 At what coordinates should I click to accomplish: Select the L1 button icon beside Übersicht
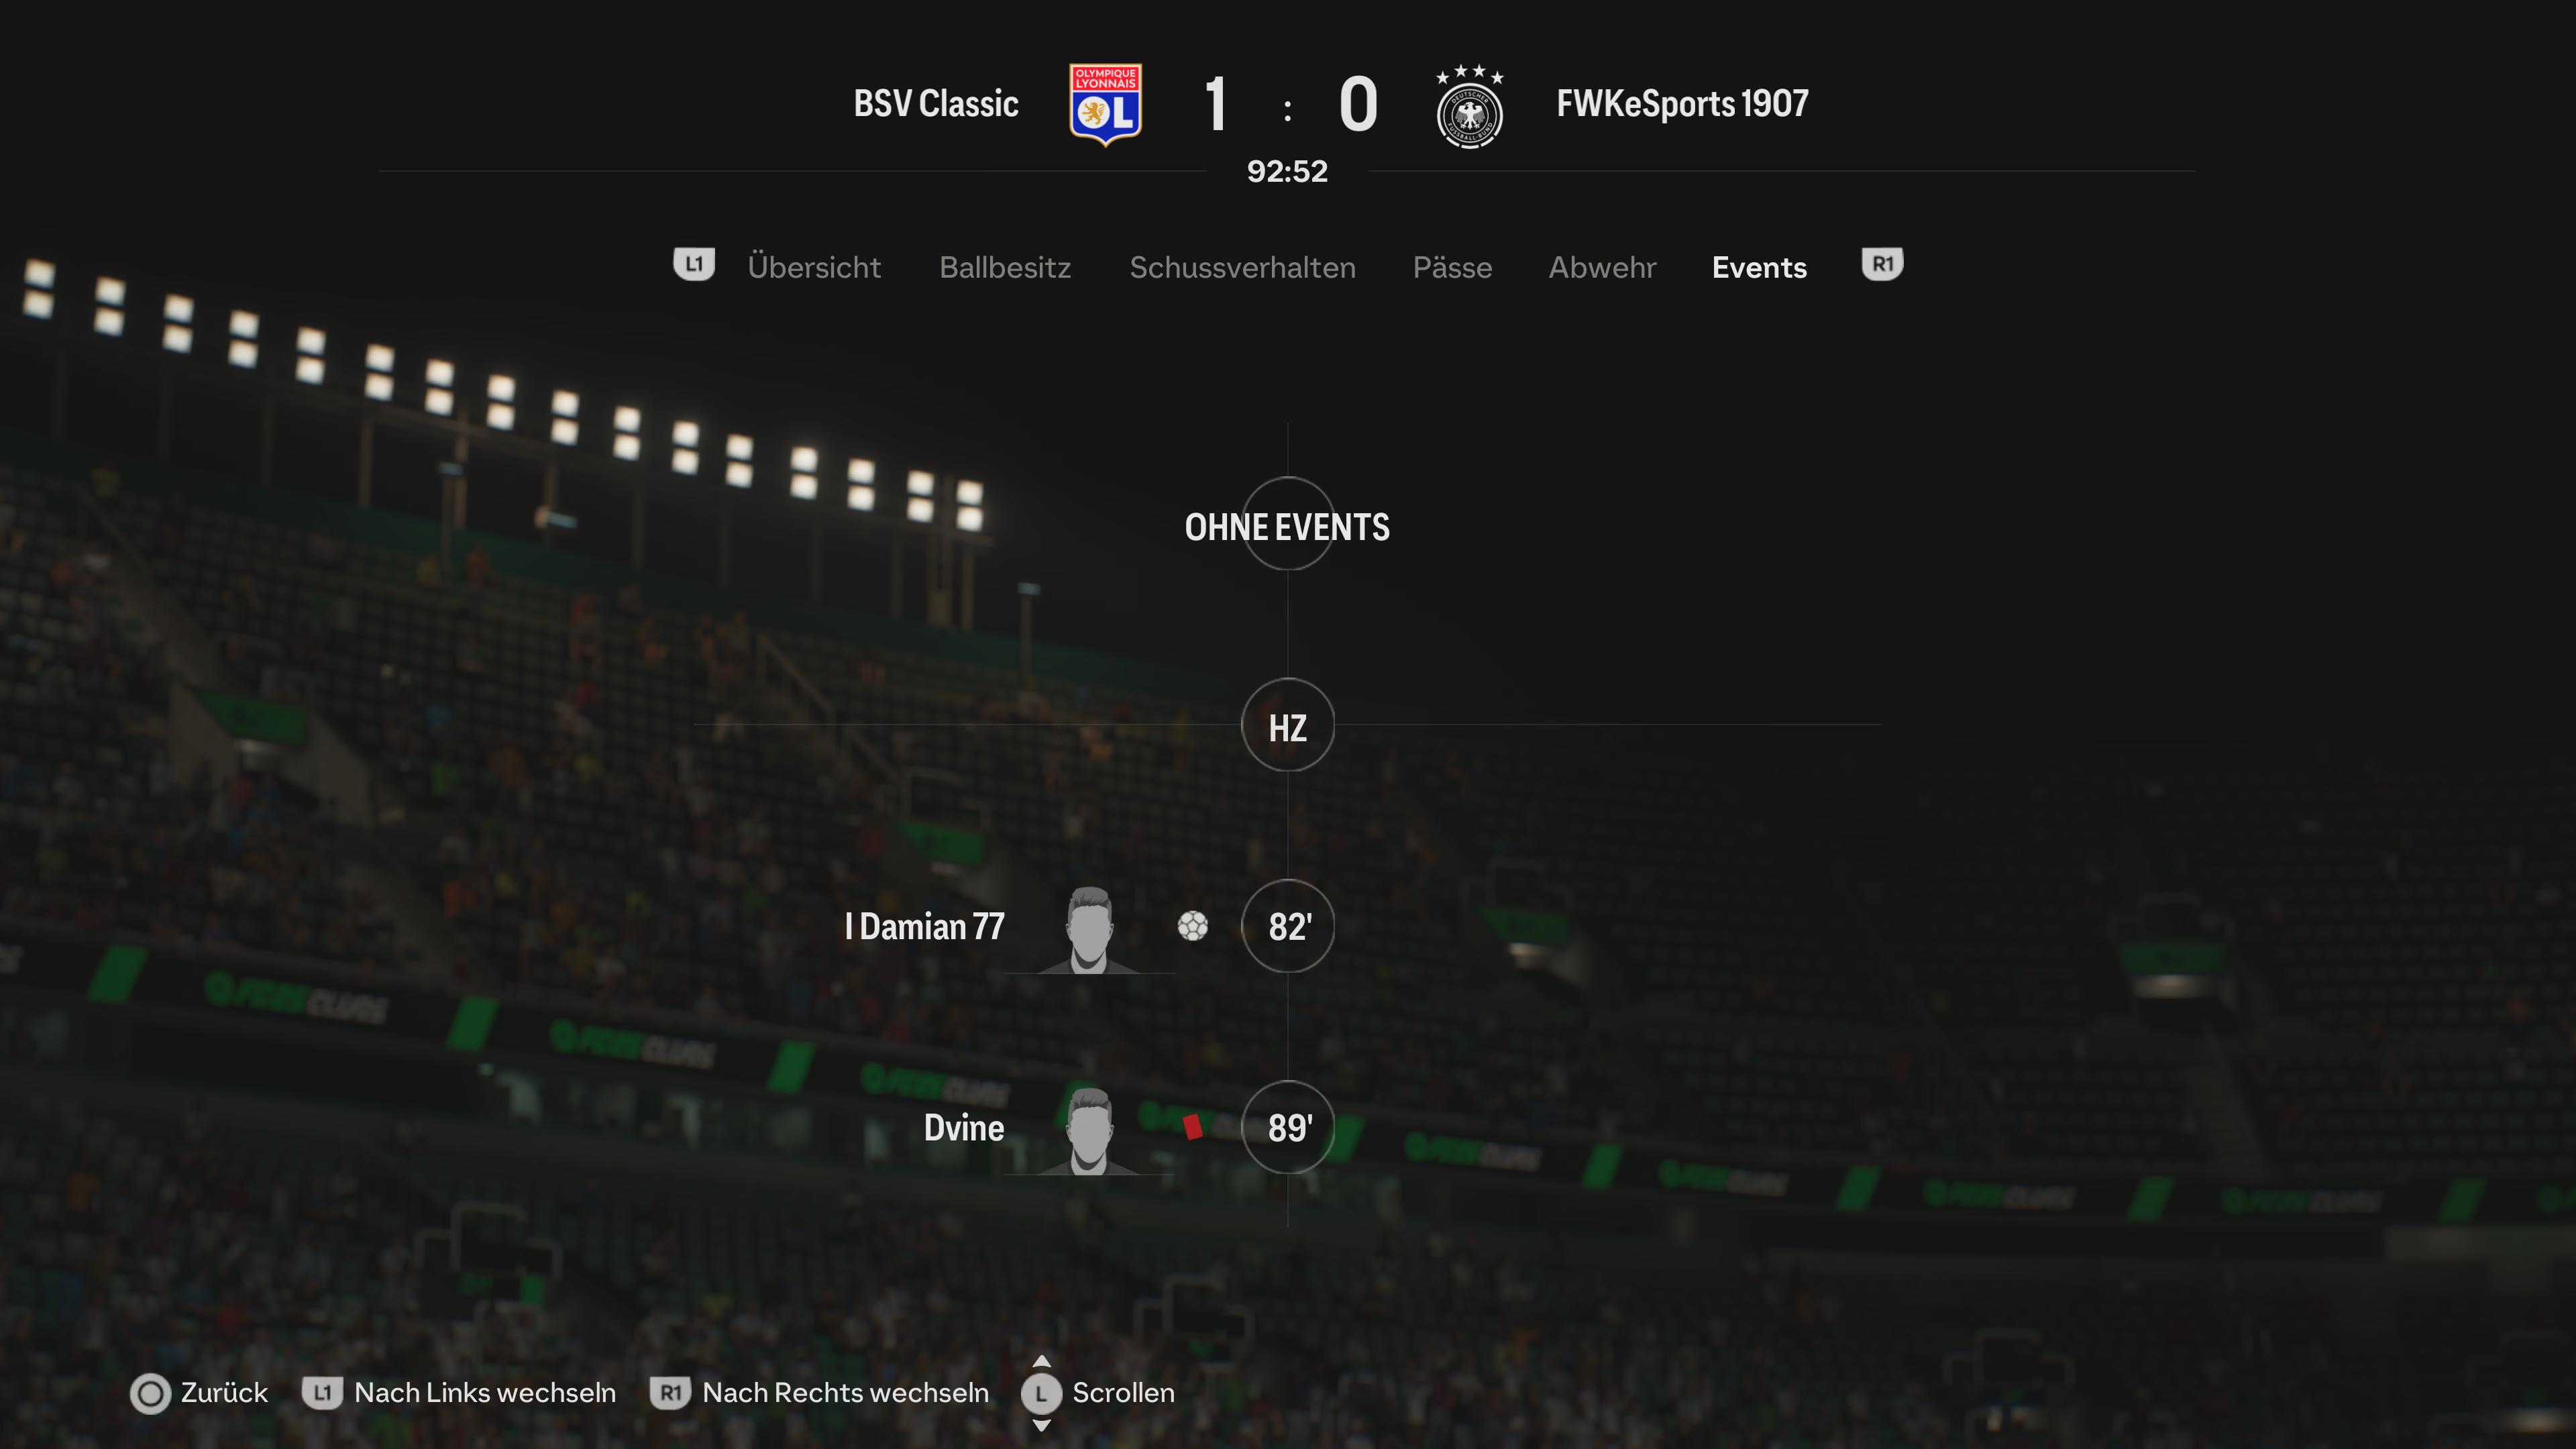(694, 265)
